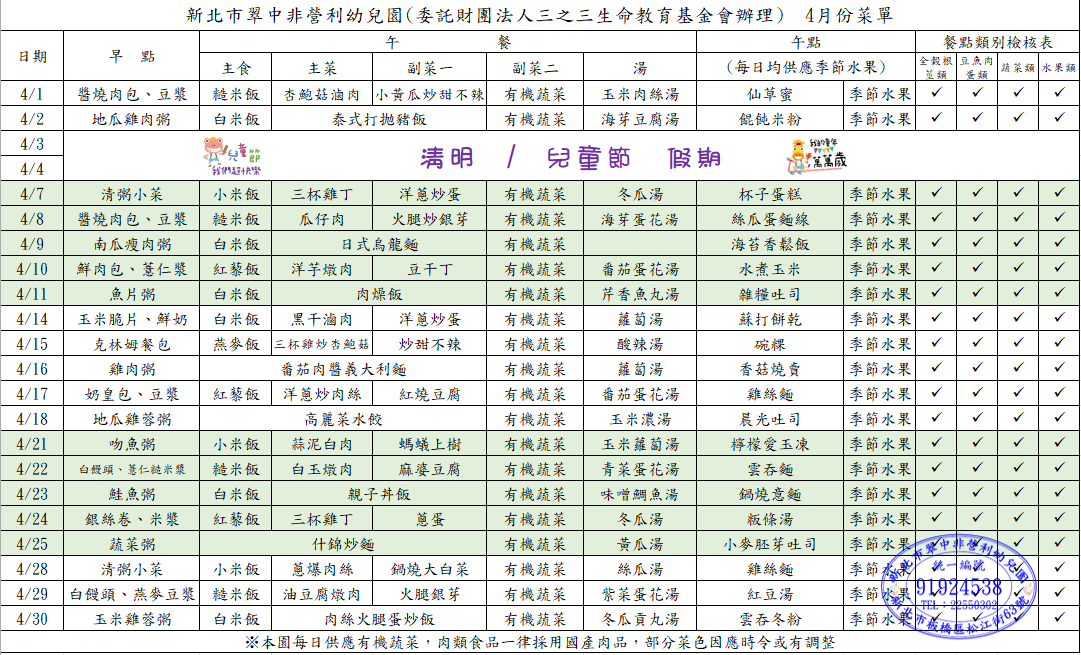This screenshot has width=1081, height=655.
Task: Select the 高麗菜水餃 cell on 4/18
Action: point(343,419)
